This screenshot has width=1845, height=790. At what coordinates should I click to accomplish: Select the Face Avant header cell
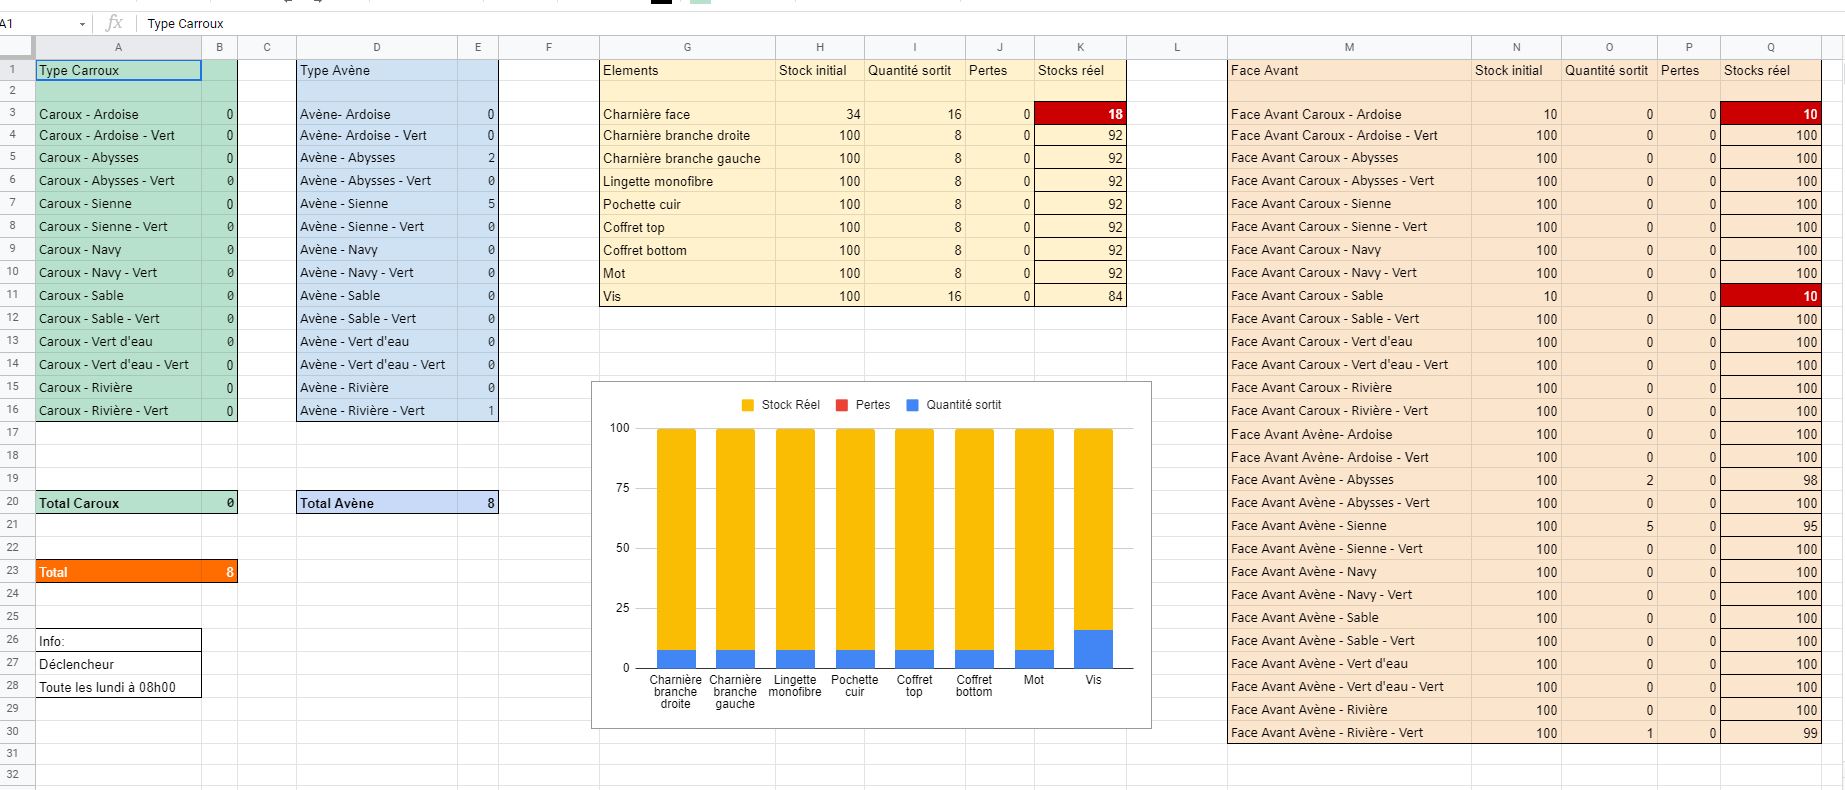pos(1348,70)
